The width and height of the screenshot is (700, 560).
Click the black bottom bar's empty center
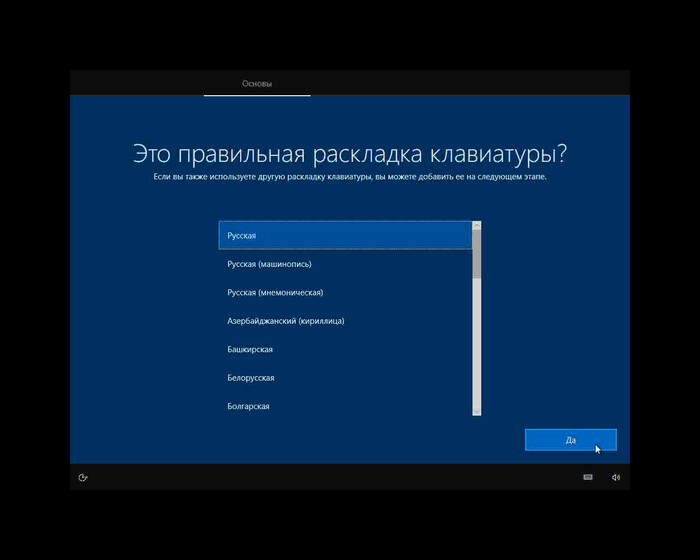pyautogui.click(x=350, y=477)
